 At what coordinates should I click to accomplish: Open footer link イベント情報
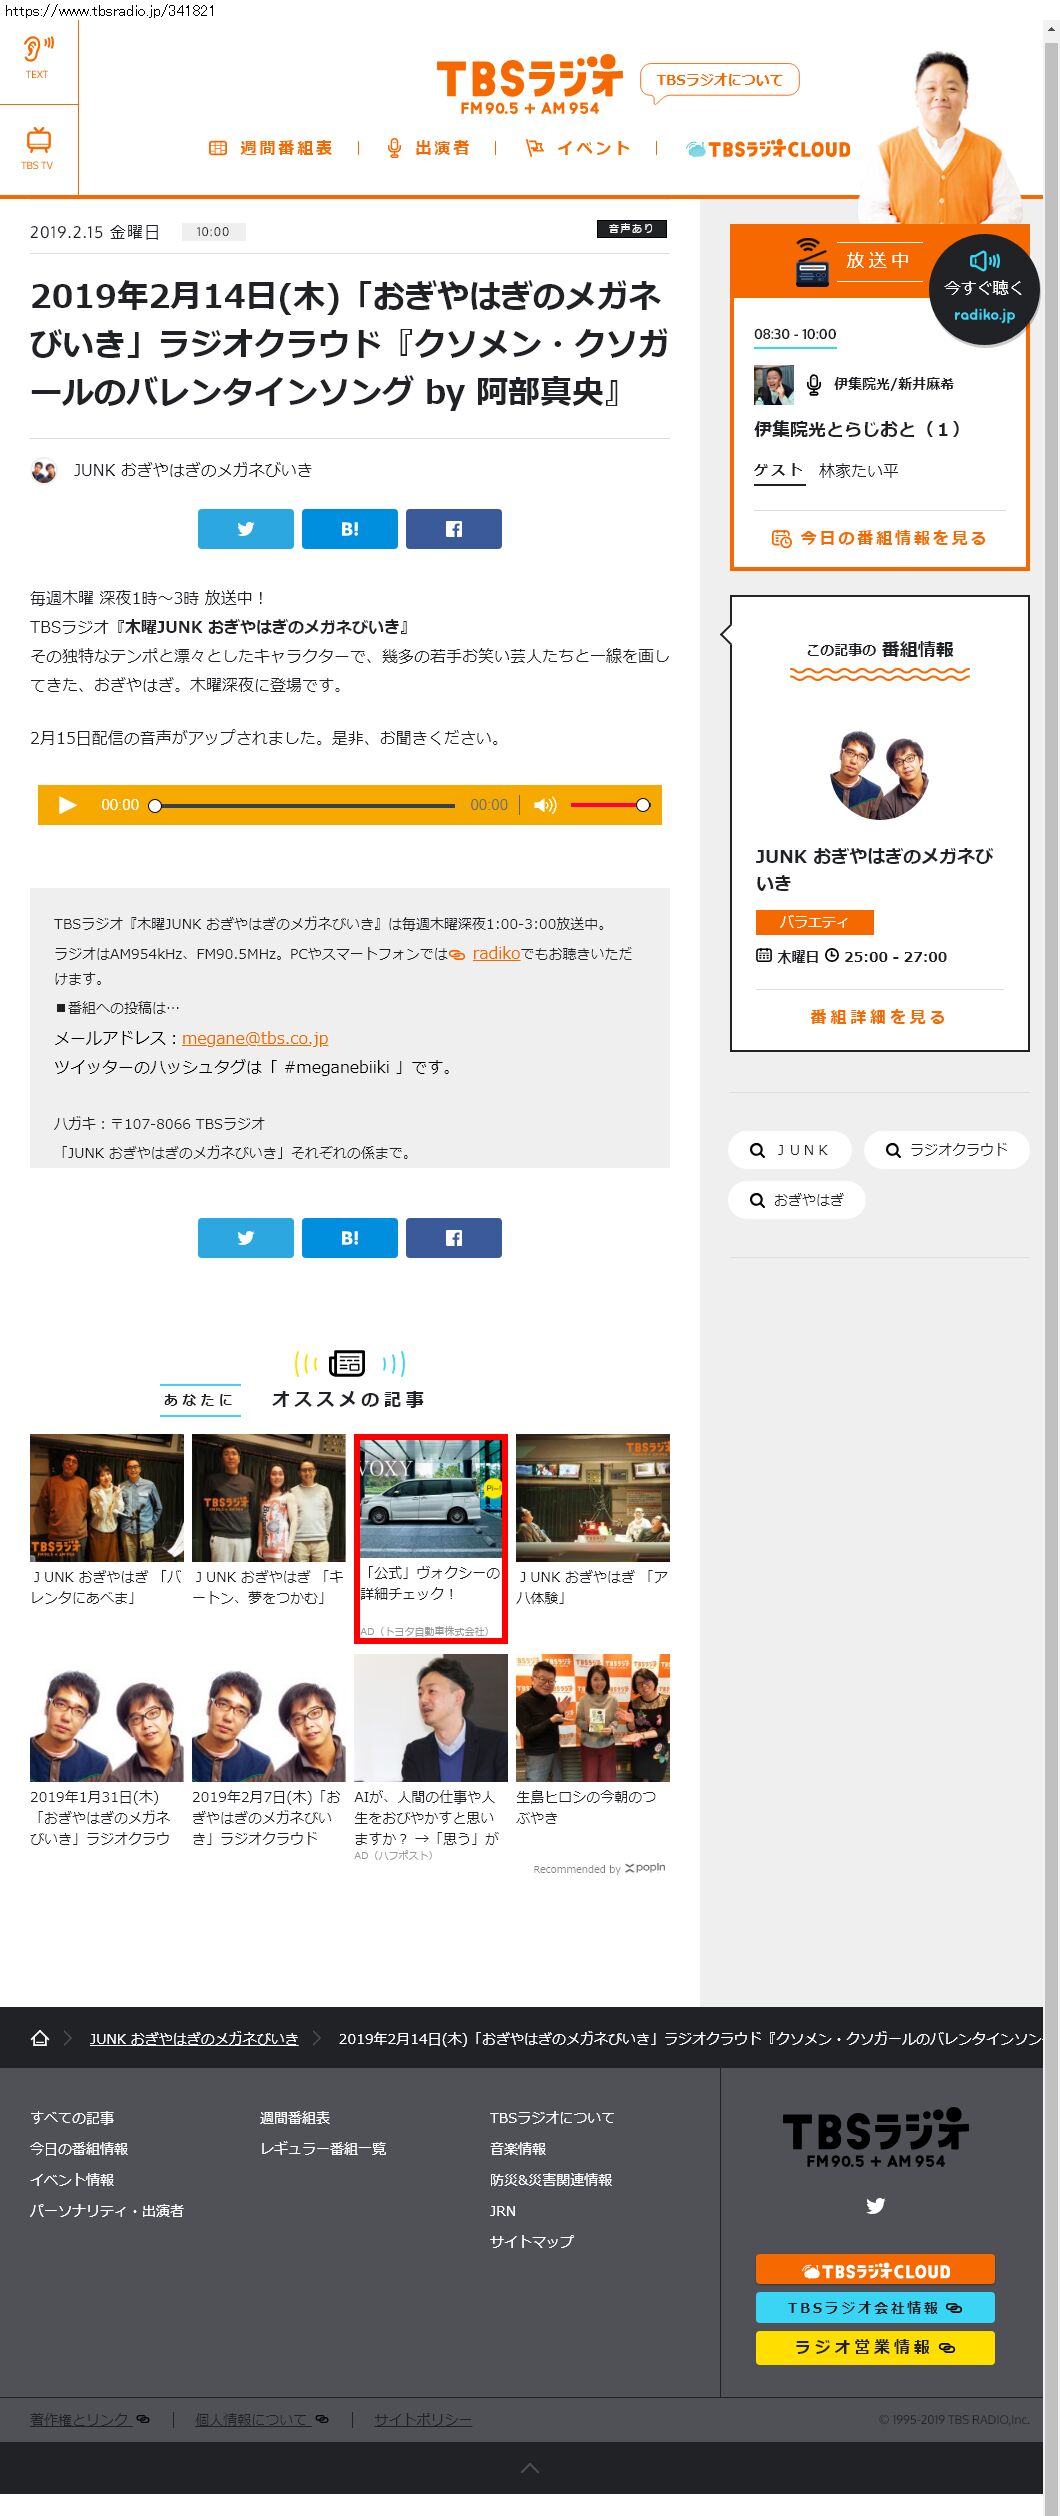click(x=72, y=2179)
